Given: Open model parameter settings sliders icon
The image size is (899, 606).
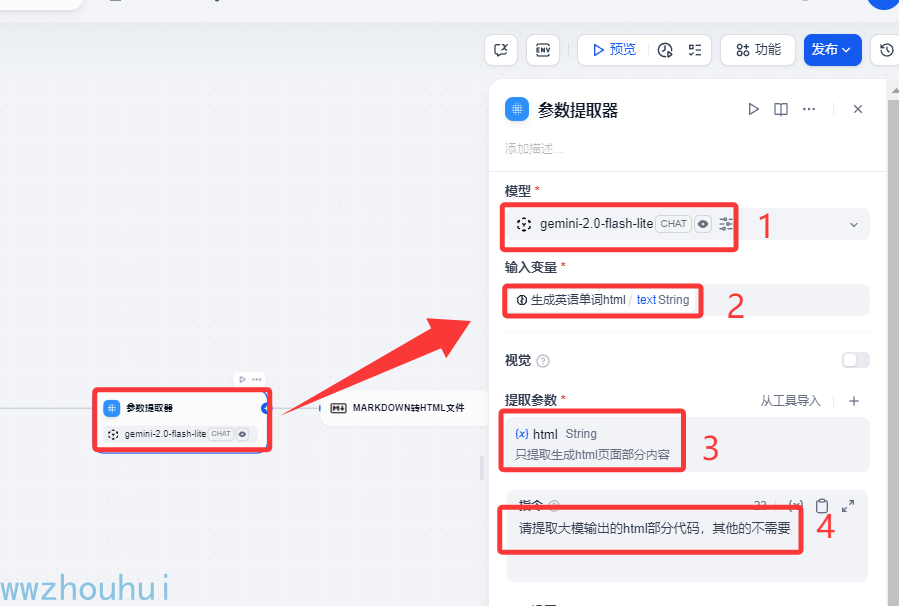Looking at the screenshot, I should click(726, 224).
